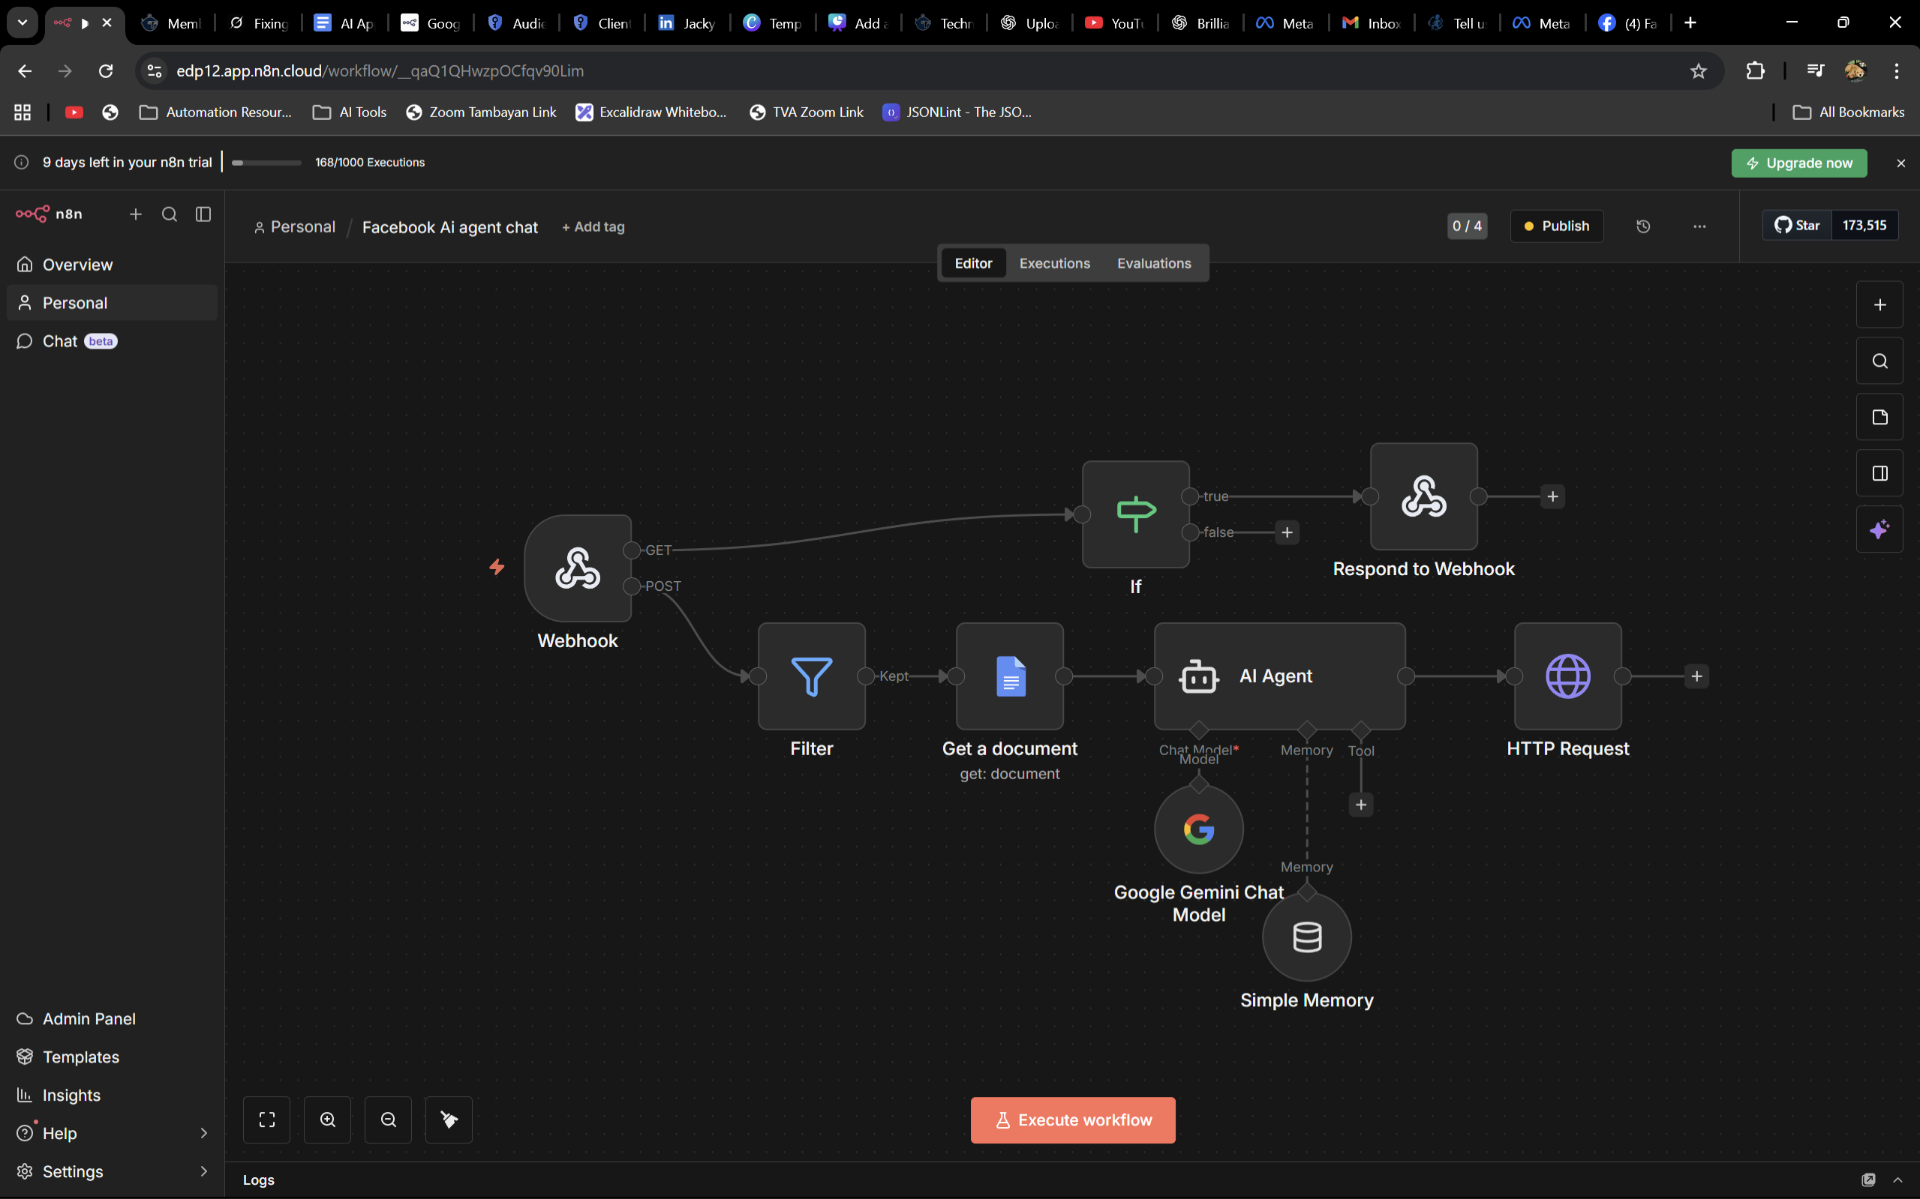The height and width of the screenshot is (1199, 1920).
Task: Collapse the Logs panel chevron
Action: click(1897, 1180)
